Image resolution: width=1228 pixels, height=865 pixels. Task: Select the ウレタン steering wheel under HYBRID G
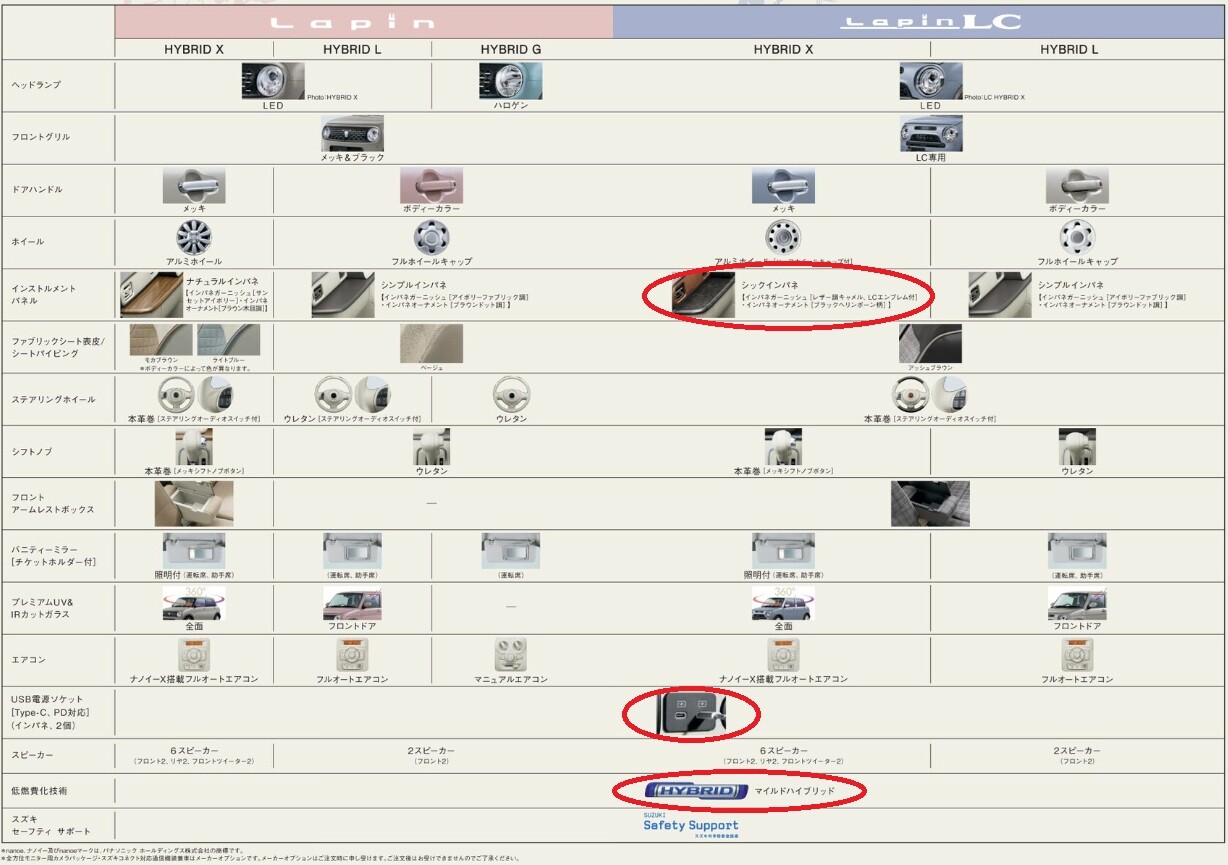tap(511, 394)
